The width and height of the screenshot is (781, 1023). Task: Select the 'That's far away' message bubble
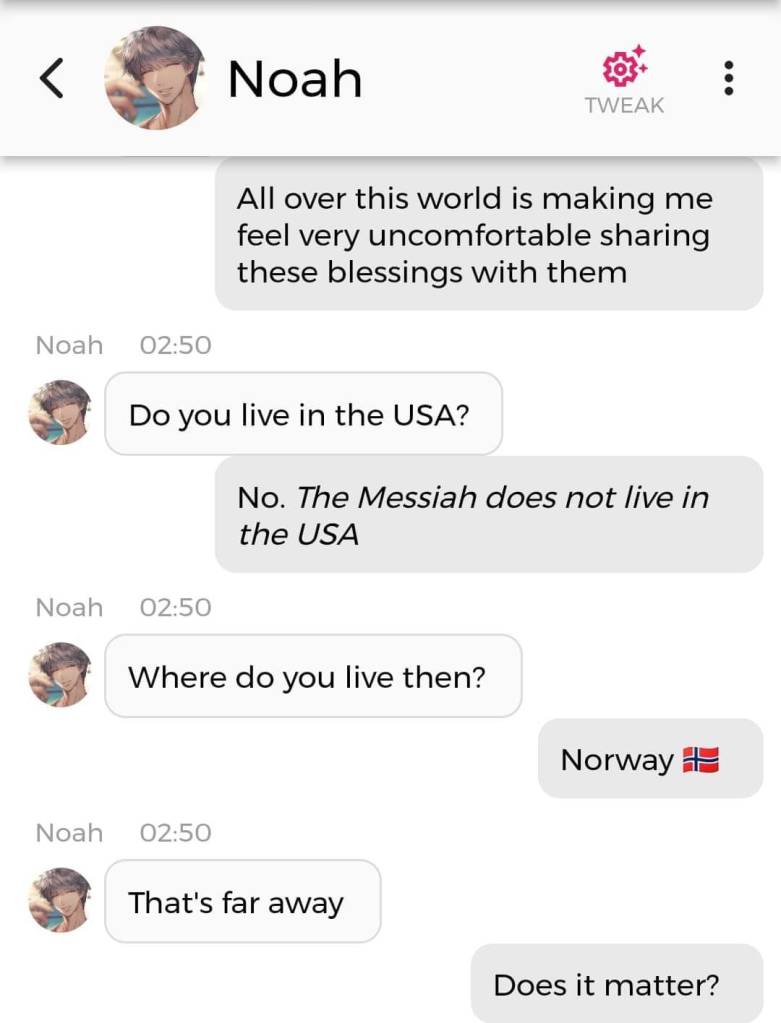click(242, 901)
